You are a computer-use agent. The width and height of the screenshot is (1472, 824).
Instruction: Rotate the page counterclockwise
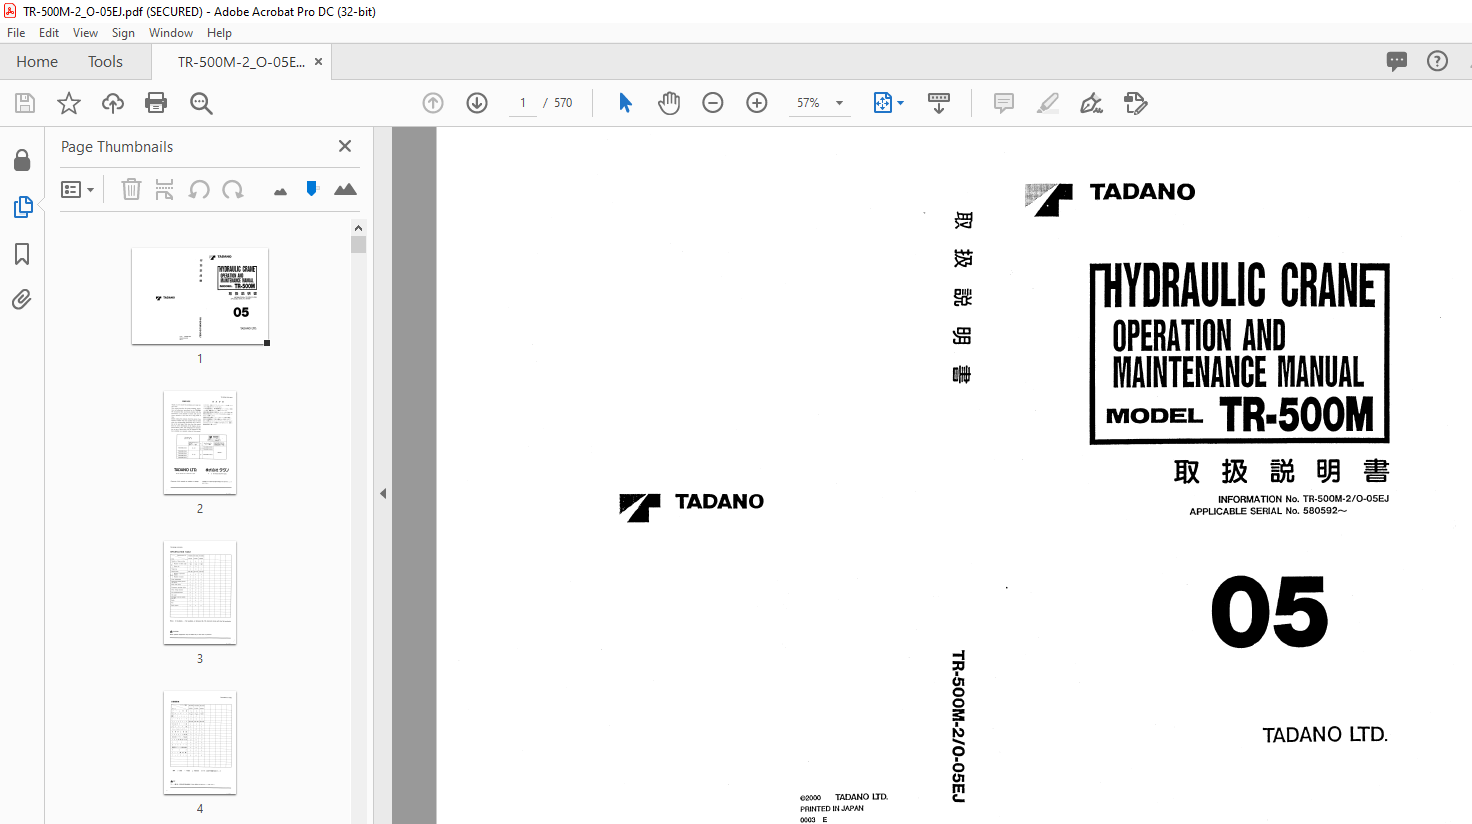(199, 189)
